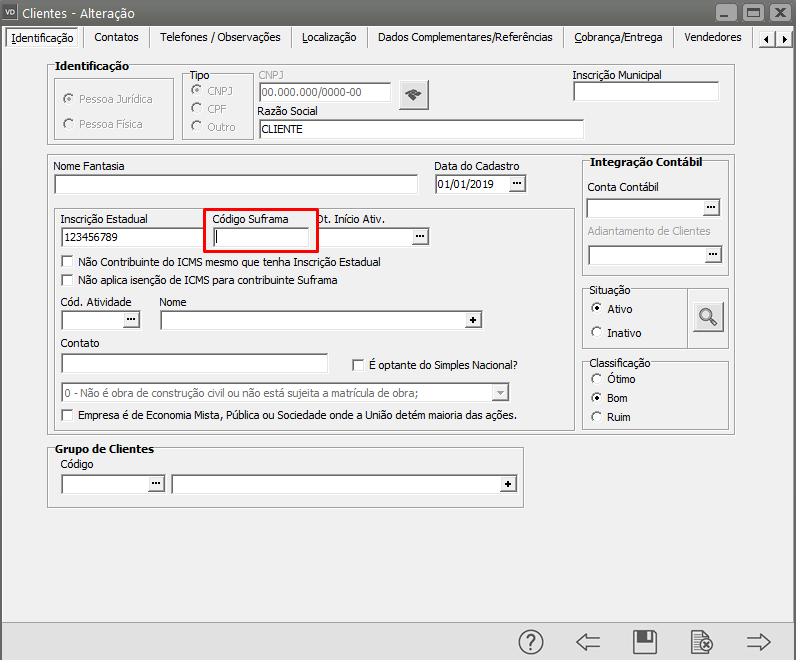The height and width of the screenshot is (660, 796).
Task: Go to next record with right arrow
Action: [x=759, y=642]
